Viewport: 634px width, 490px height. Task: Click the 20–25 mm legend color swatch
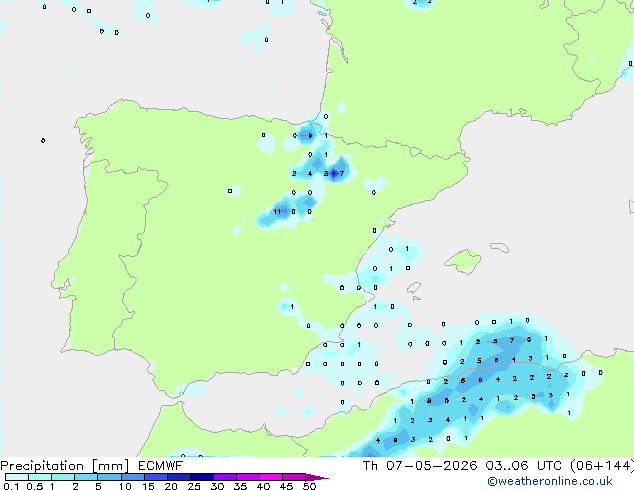coord(179,477)
